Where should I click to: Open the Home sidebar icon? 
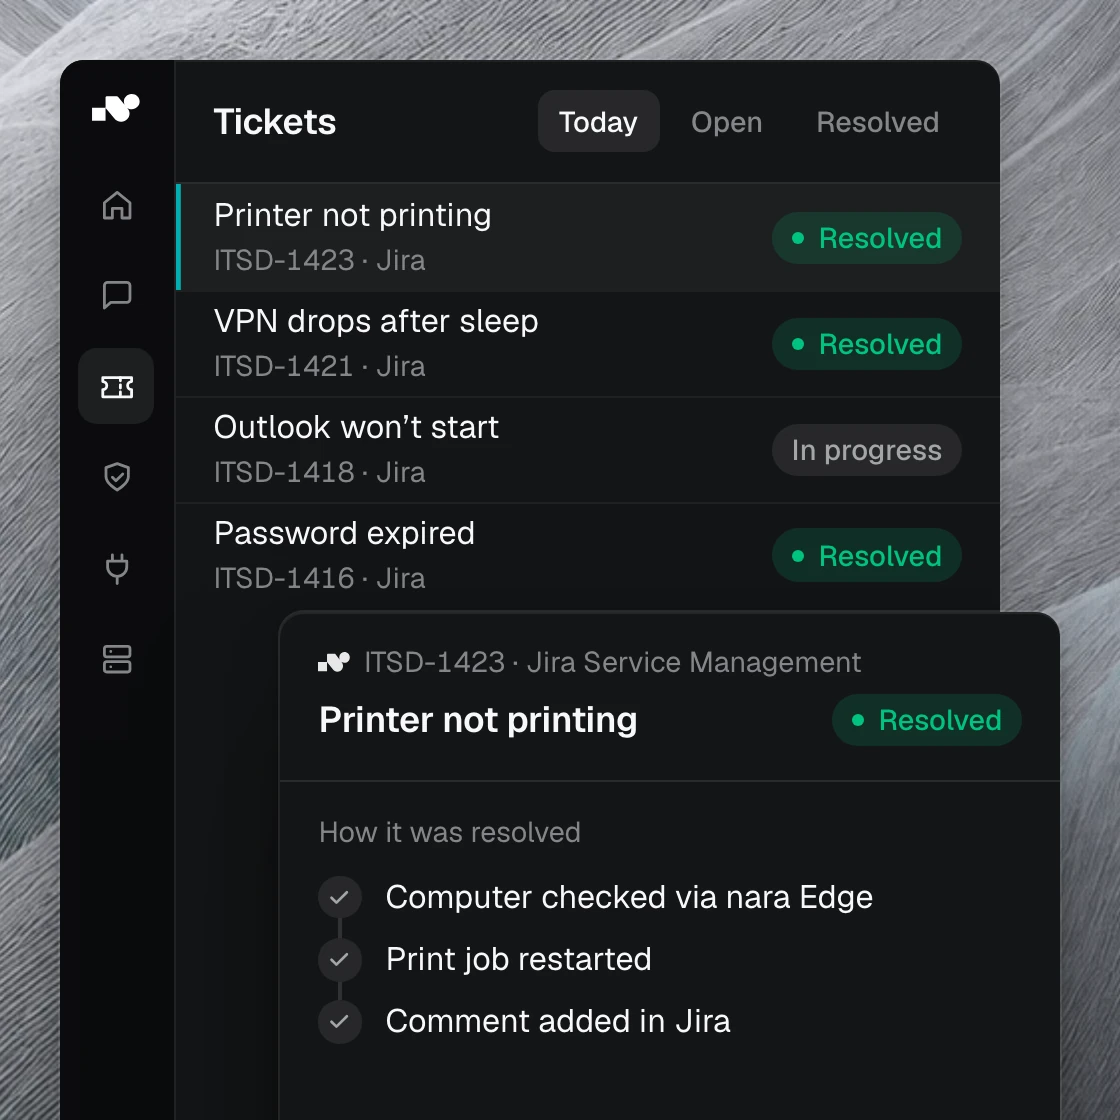[x=117, y=206]
